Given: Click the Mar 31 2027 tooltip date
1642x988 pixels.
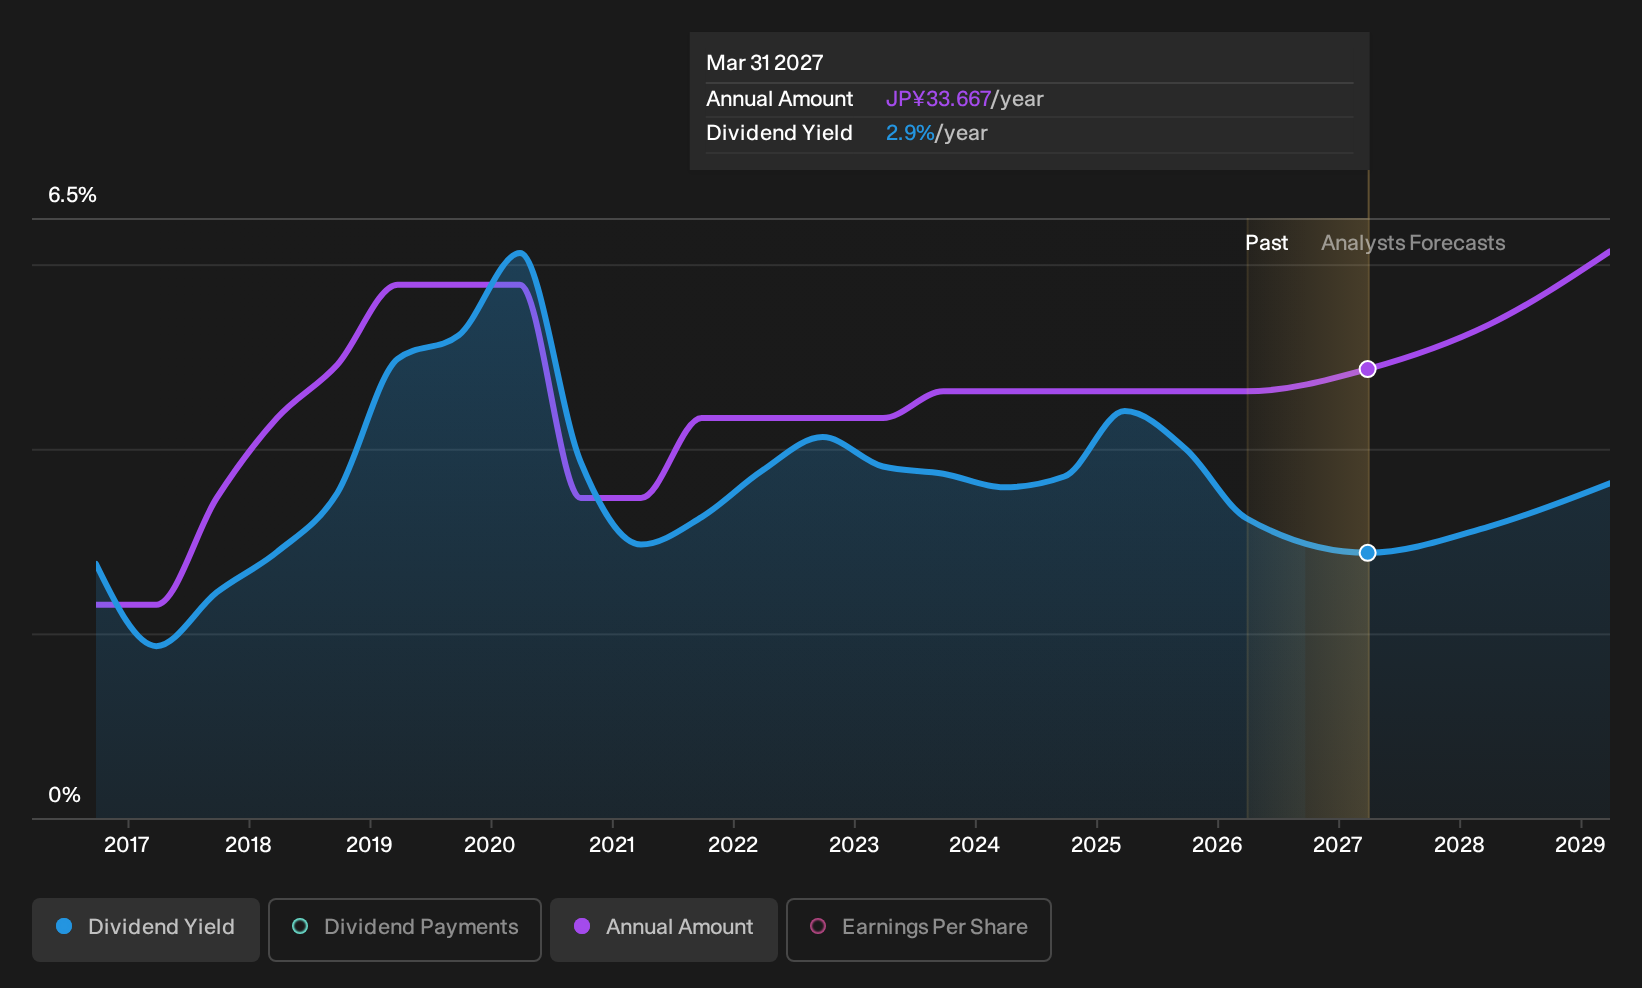Looking at the screenshot, I should click(x=765, y=63).
